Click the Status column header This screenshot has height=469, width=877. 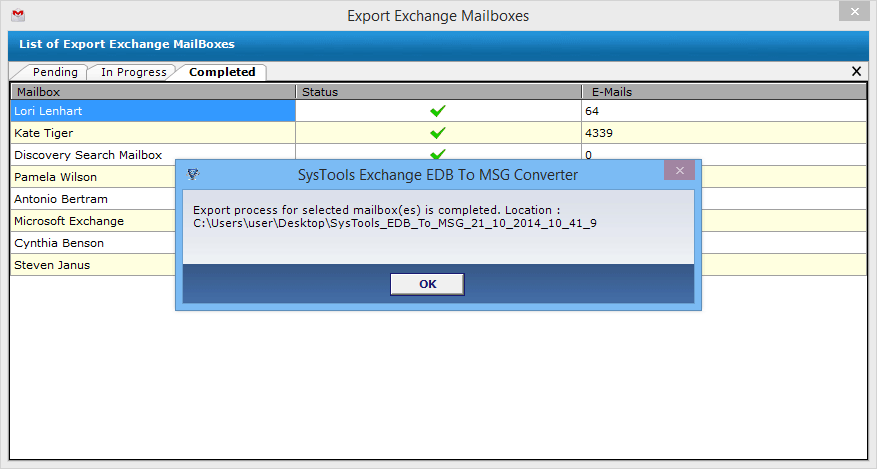click(x=438, y=92)
